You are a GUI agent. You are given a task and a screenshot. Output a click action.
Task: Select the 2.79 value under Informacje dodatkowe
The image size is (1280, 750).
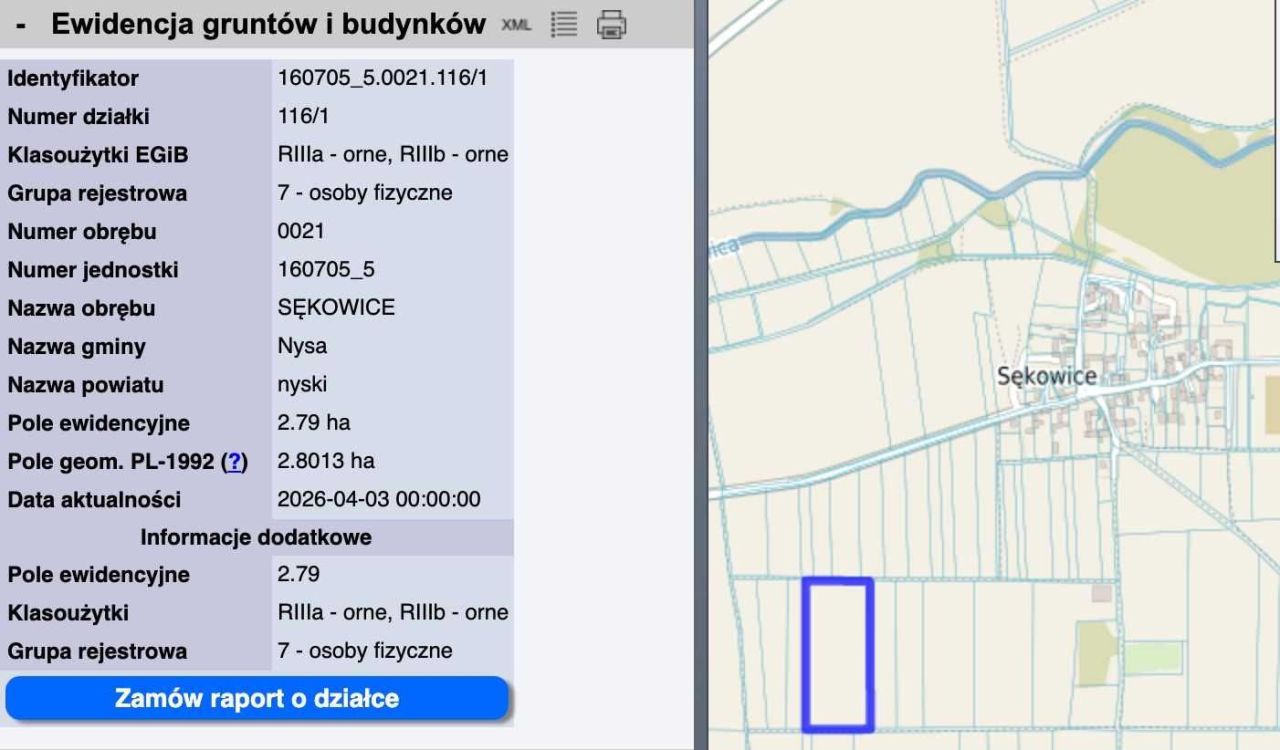298,575
